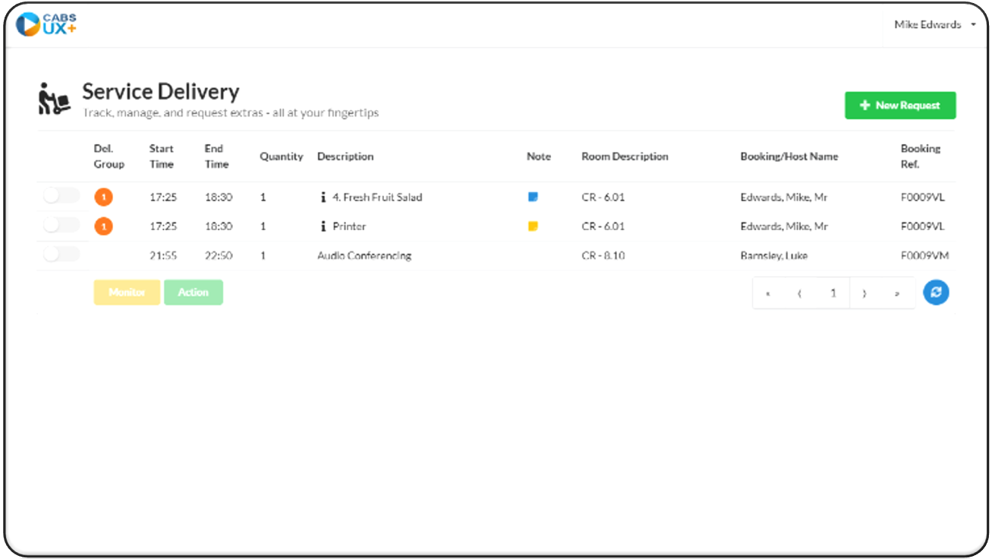The image size is (992, 559).
Task: Open the yellow note on Printer row
Action: point(533,226)
